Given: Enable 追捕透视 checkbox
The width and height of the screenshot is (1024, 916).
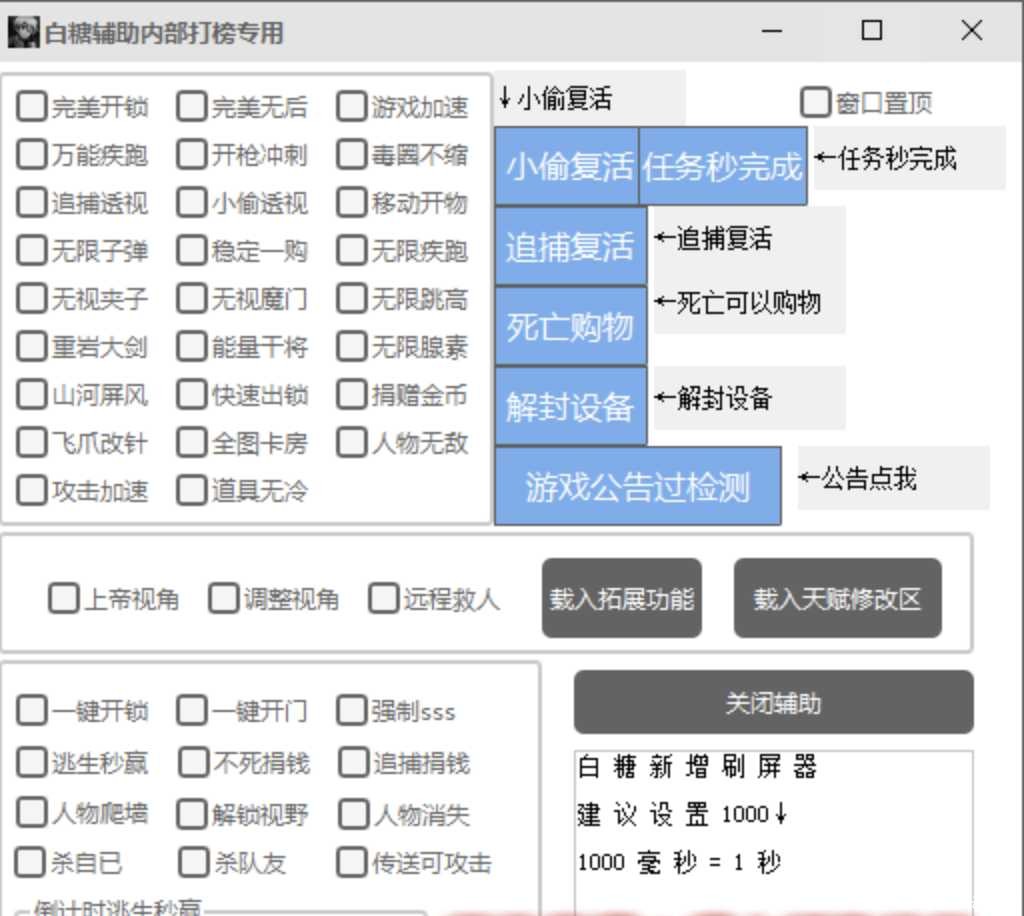Looking at the screenshot, I should coord(31,202).
